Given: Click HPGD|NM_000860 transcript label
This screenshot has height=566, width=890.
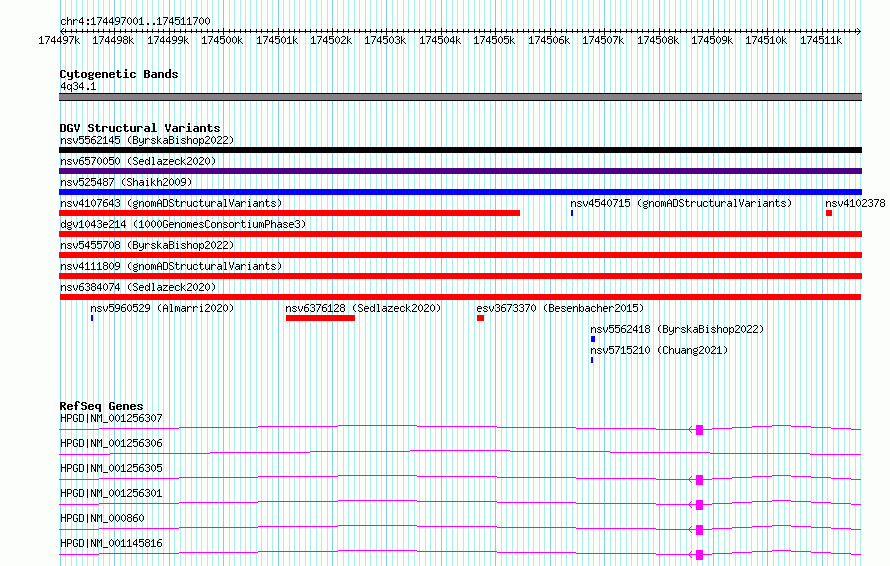Looking at the screenshot, I should (x=102, y=518).
